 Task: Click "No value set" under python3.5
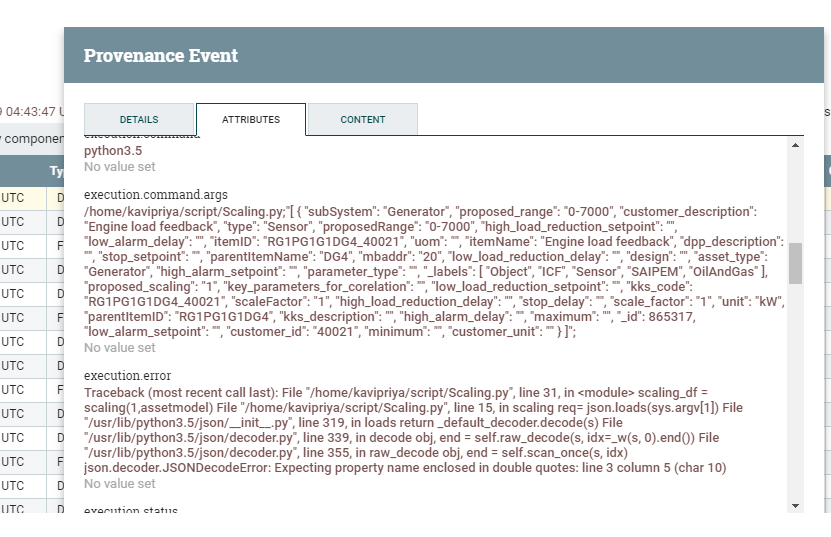click(120, 167)
